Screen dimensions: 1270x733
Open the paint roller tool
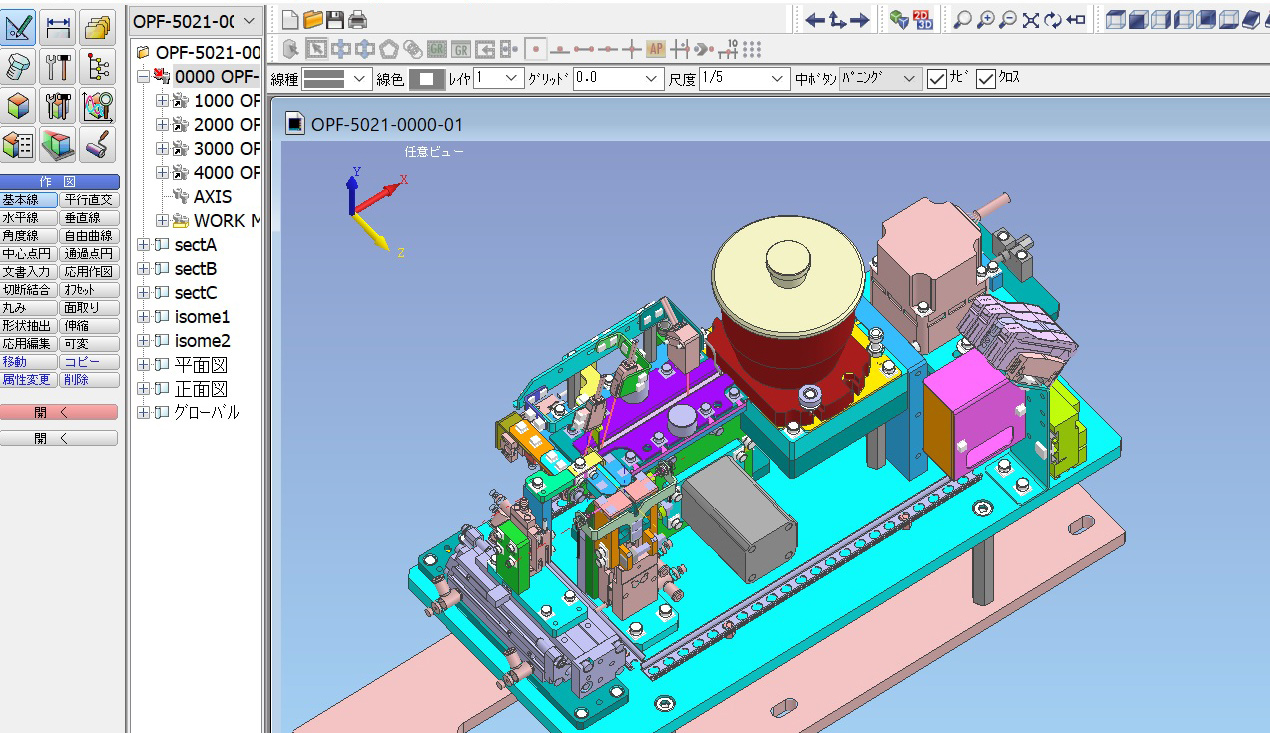98,145
